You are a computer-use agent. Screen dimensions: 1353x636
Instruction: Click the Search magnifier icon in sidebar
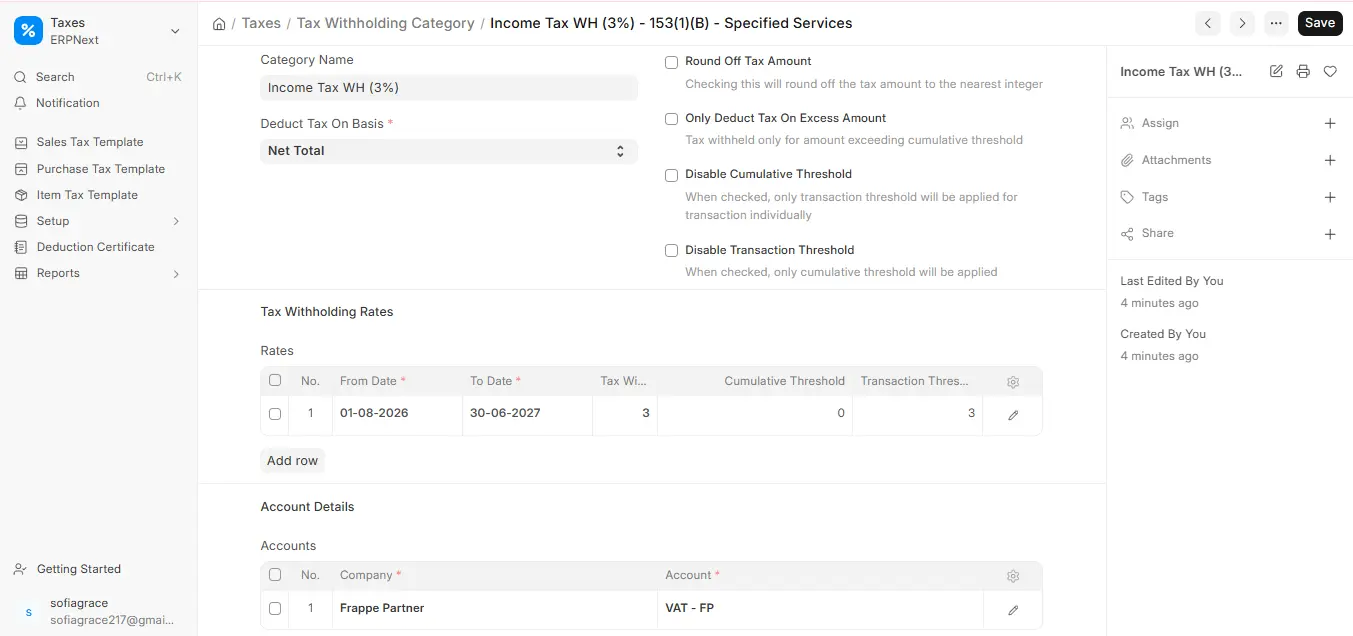pyautogui.click(x=20, y=77)
